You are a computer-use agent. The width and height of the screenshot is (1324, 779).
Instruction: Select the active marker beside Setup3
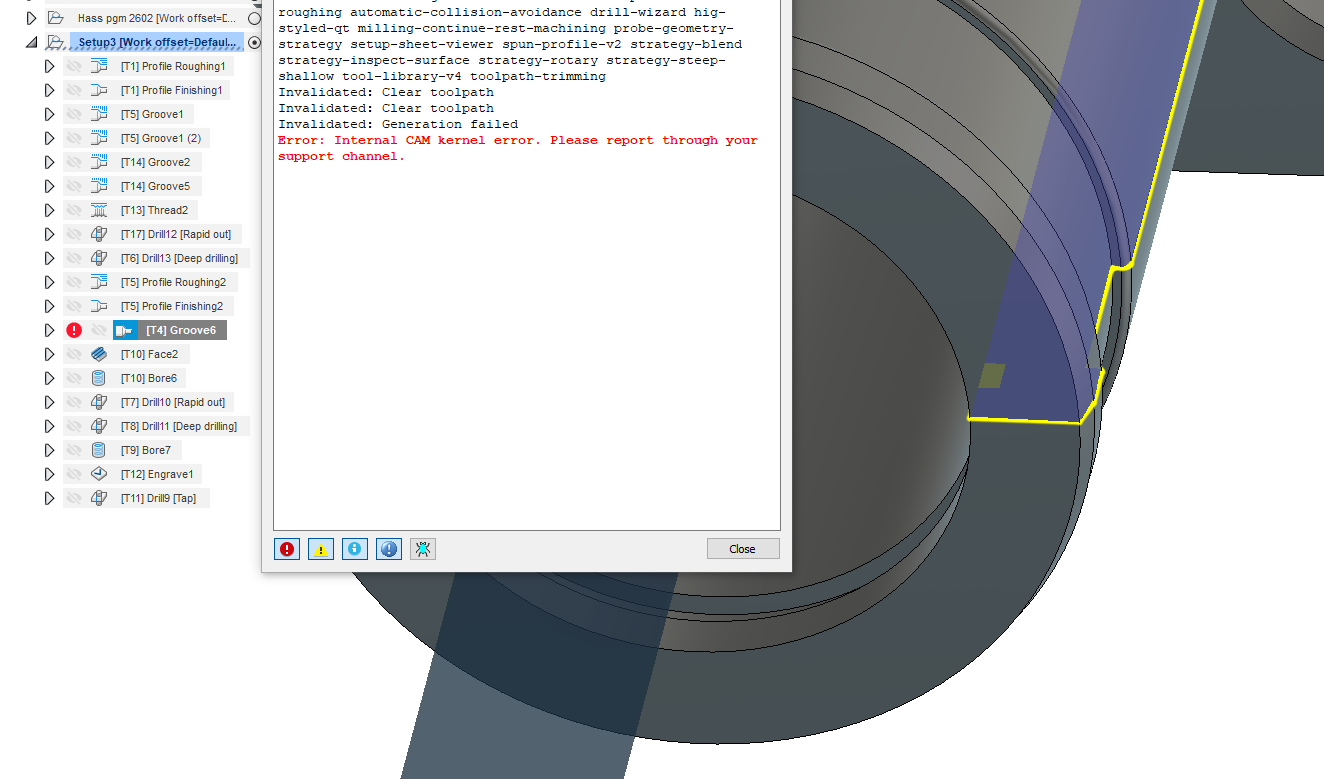pos(254,42)
